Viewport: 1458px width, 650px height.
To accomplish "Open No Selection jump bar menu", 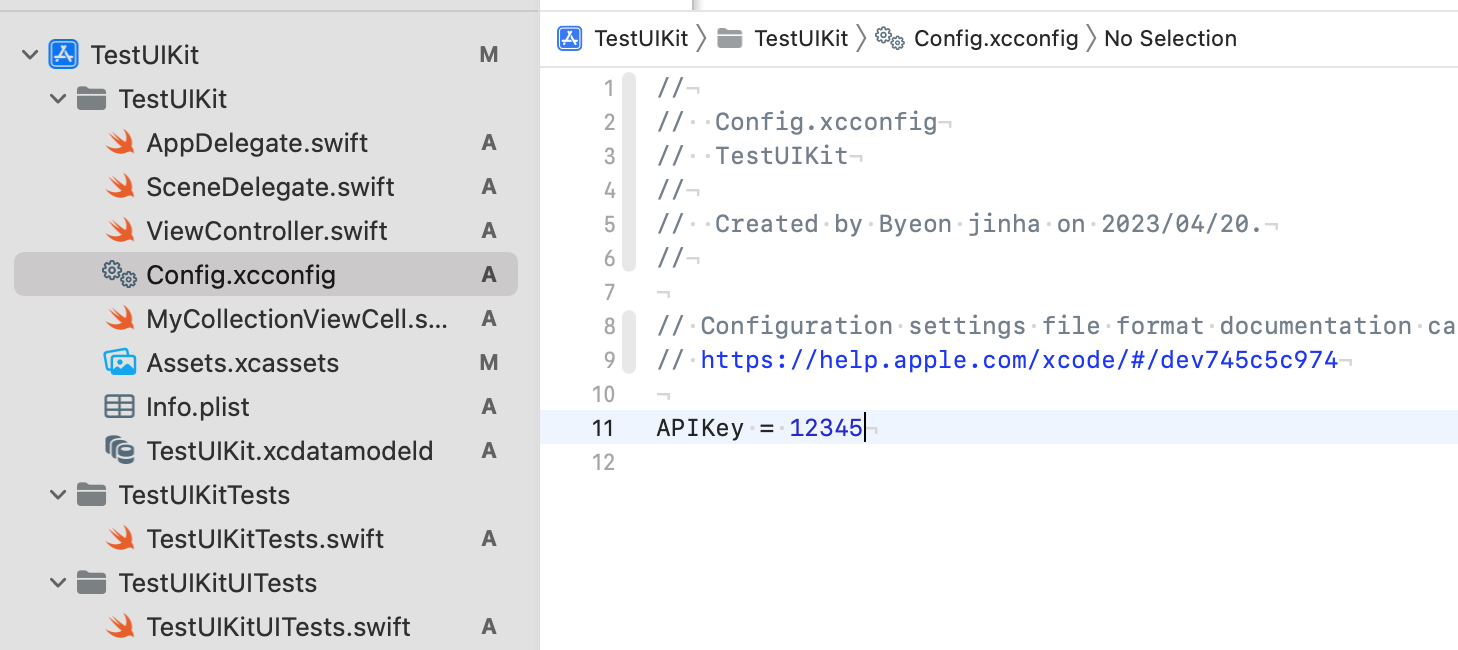I will point(1170,39).
